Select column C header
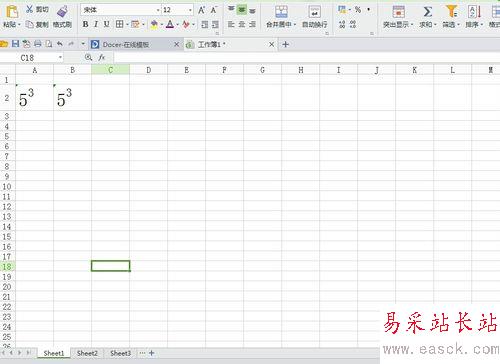 tap(110, 70)
